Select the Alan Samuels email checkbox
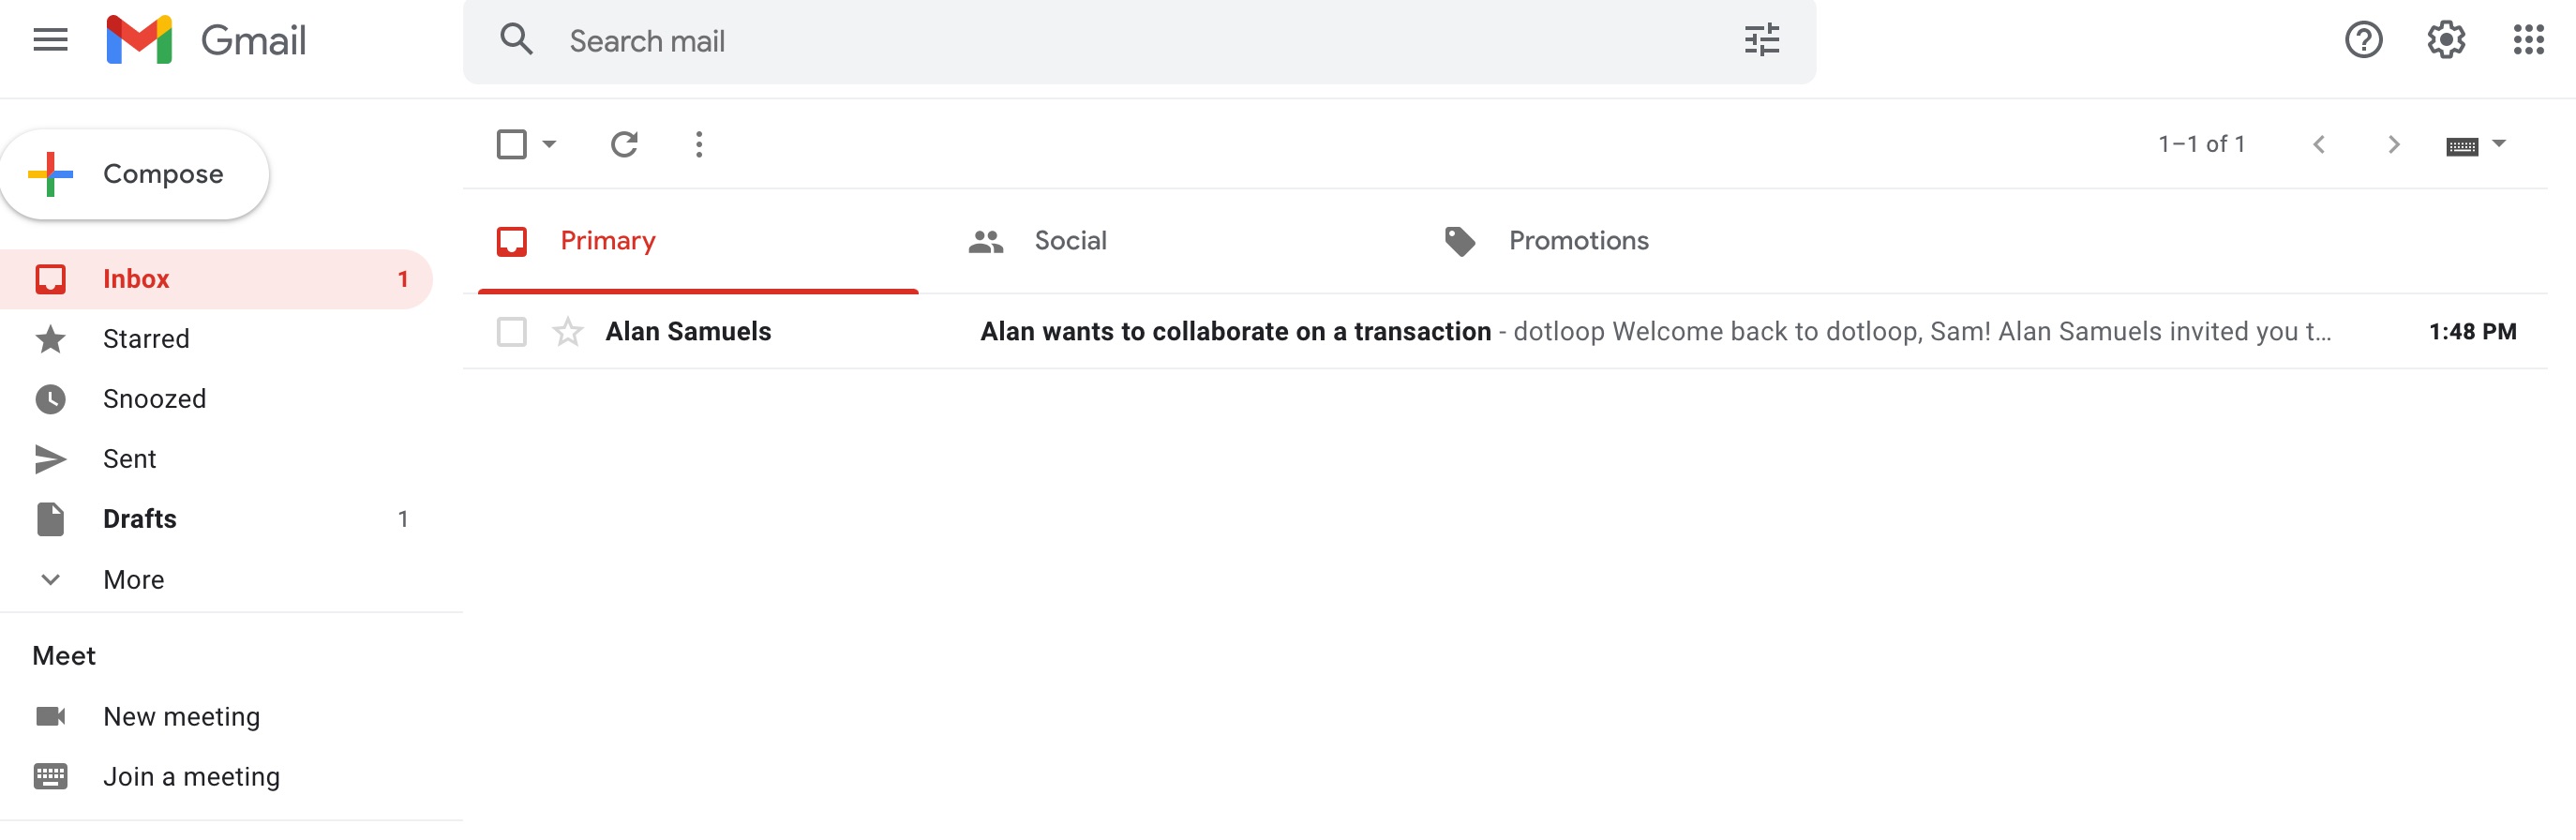 511,331
